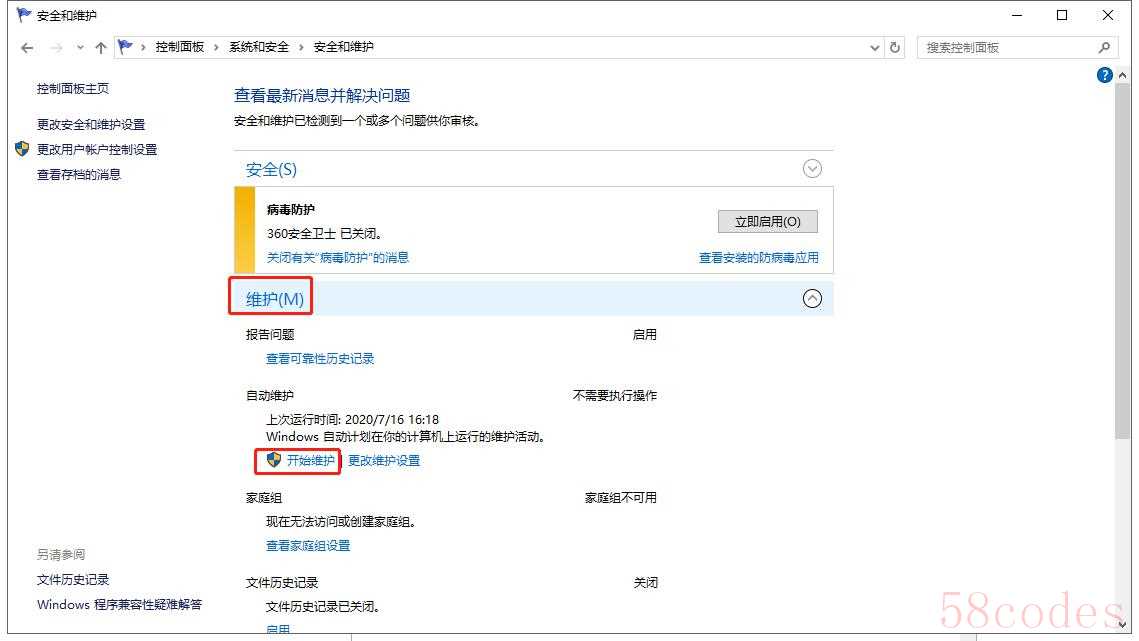The width and height of the screenshot is (1139, 641).
Task: Open help with the blue question mark icon
Action: coord(1104,75)
